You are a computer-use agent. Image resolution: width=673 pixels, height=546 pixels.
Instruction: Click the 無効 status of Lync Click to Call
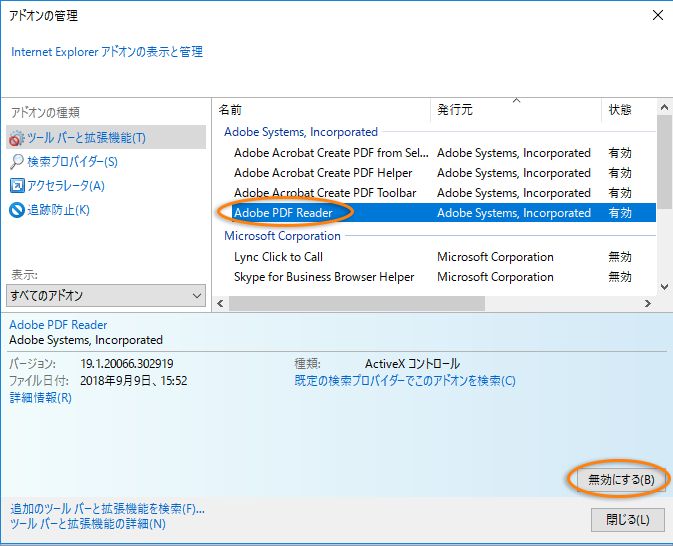point(620,257)
